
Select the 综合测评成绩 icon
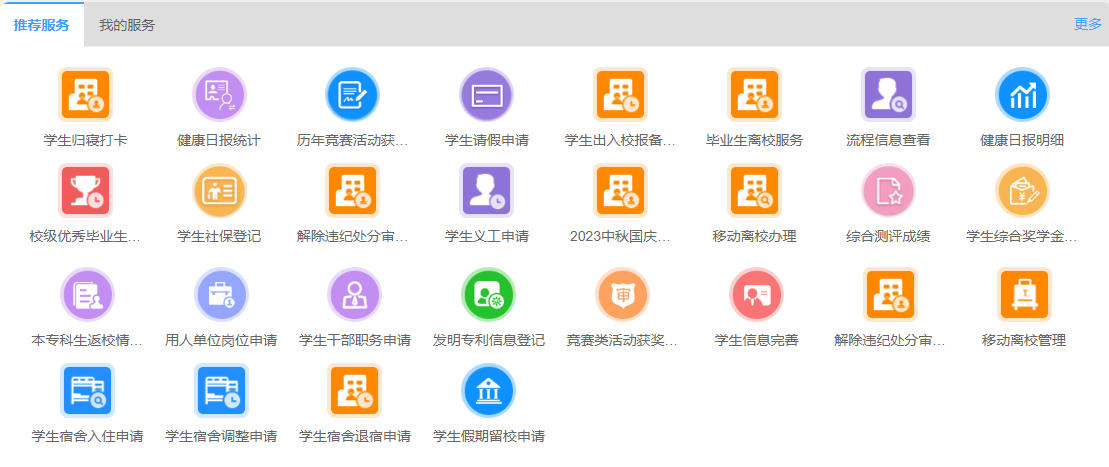pyautogui.click(x=888, y=191)
